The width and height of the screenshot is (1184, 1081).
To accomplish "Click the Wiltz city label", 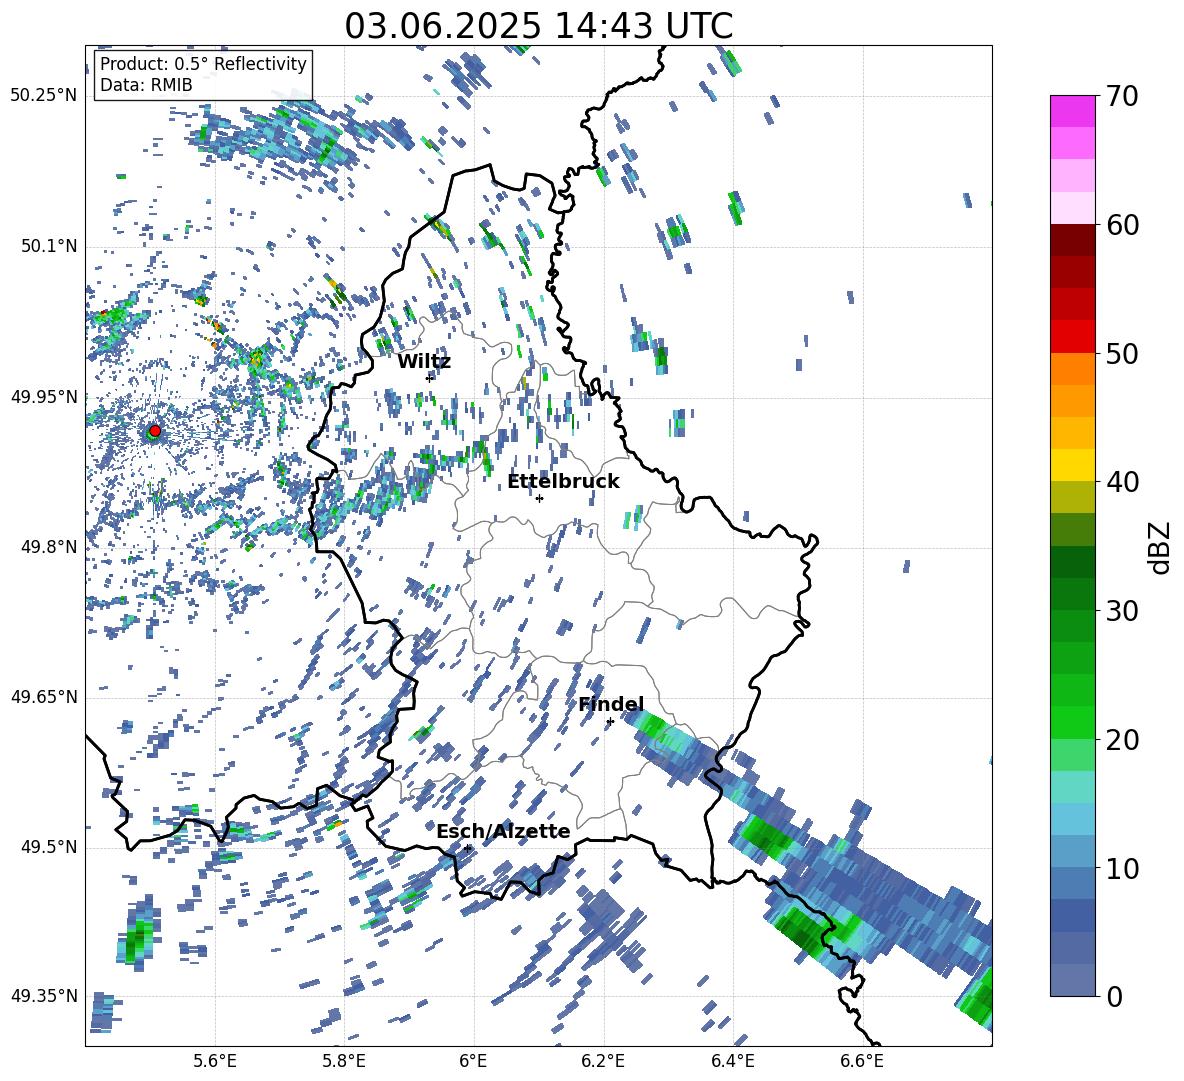I will click(x=424, y=362).
